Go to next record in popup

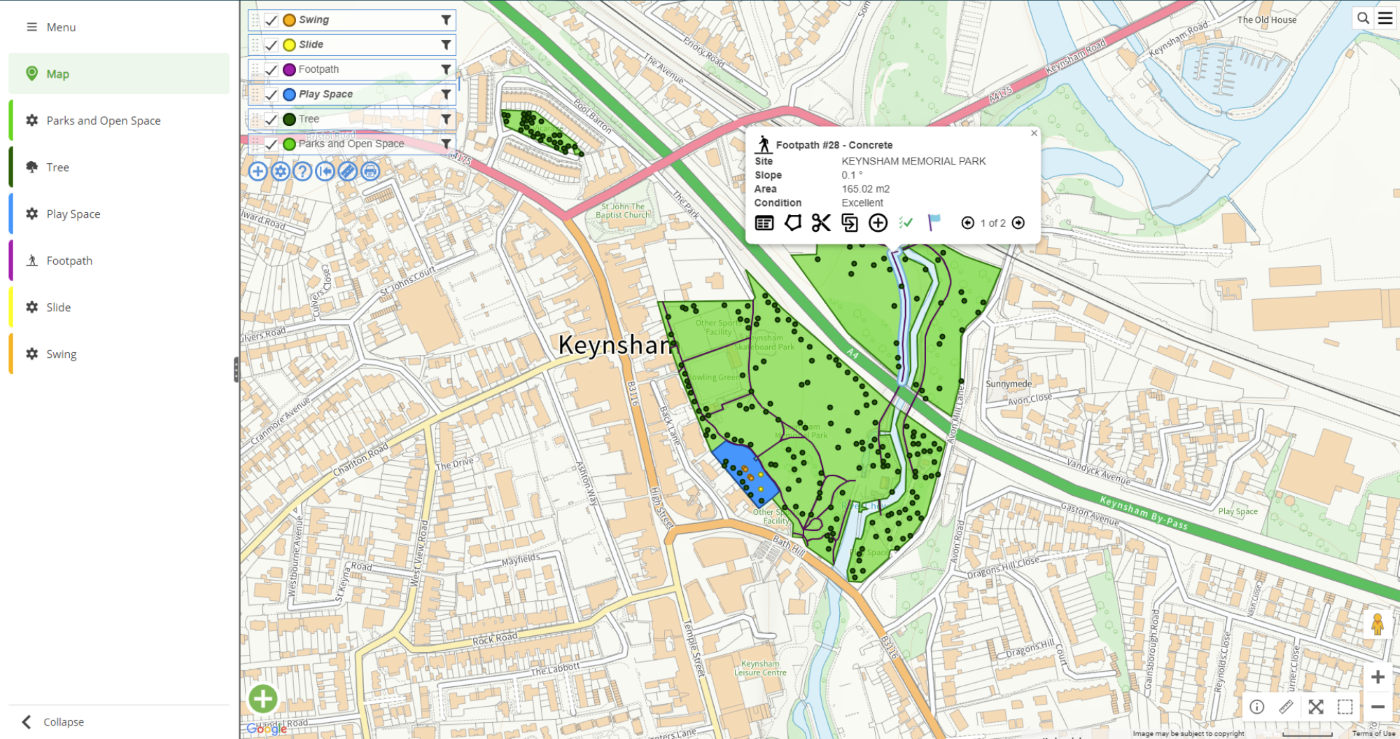click(1018, 223)
